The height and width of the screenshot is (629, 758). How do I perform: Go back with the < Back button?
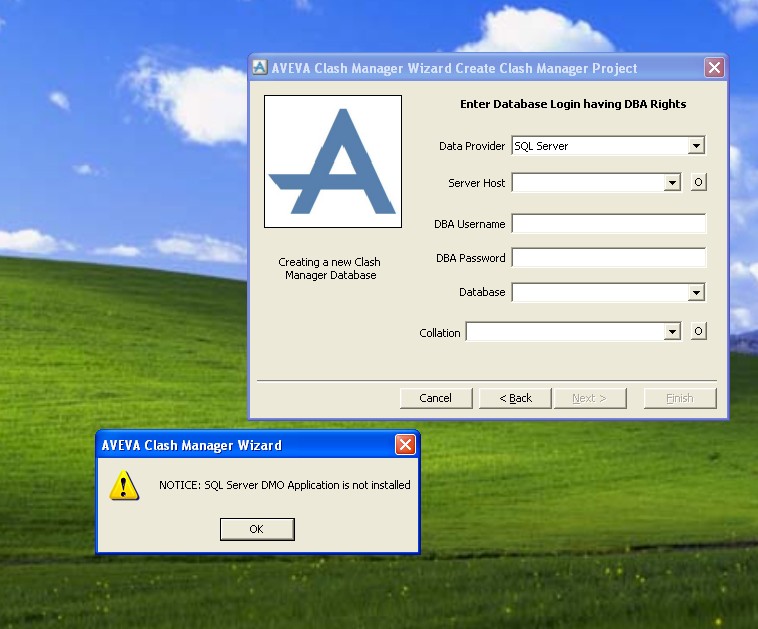(515, 398)
